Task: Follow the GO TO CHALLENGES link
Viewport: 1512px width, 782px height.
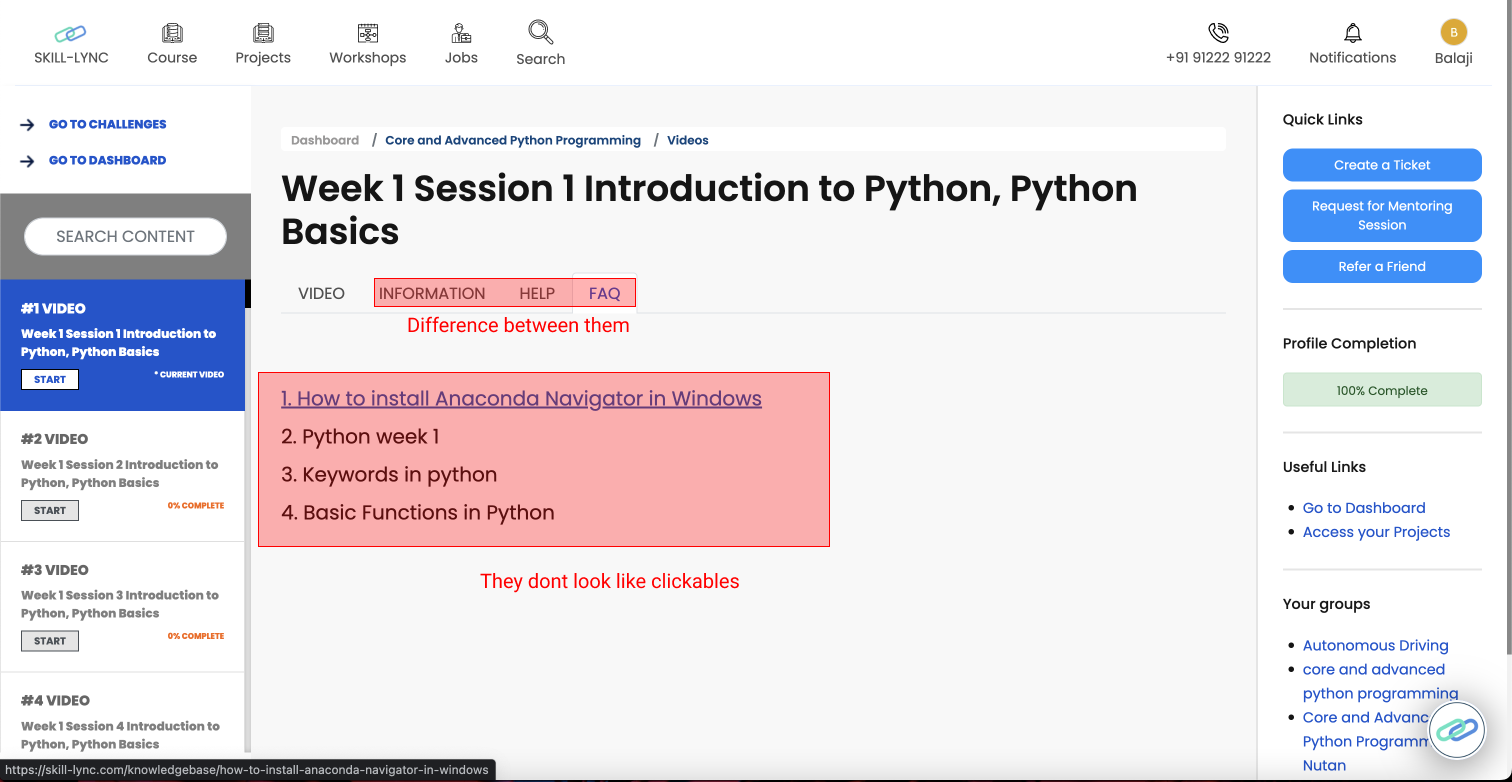Action: point(108,124)
